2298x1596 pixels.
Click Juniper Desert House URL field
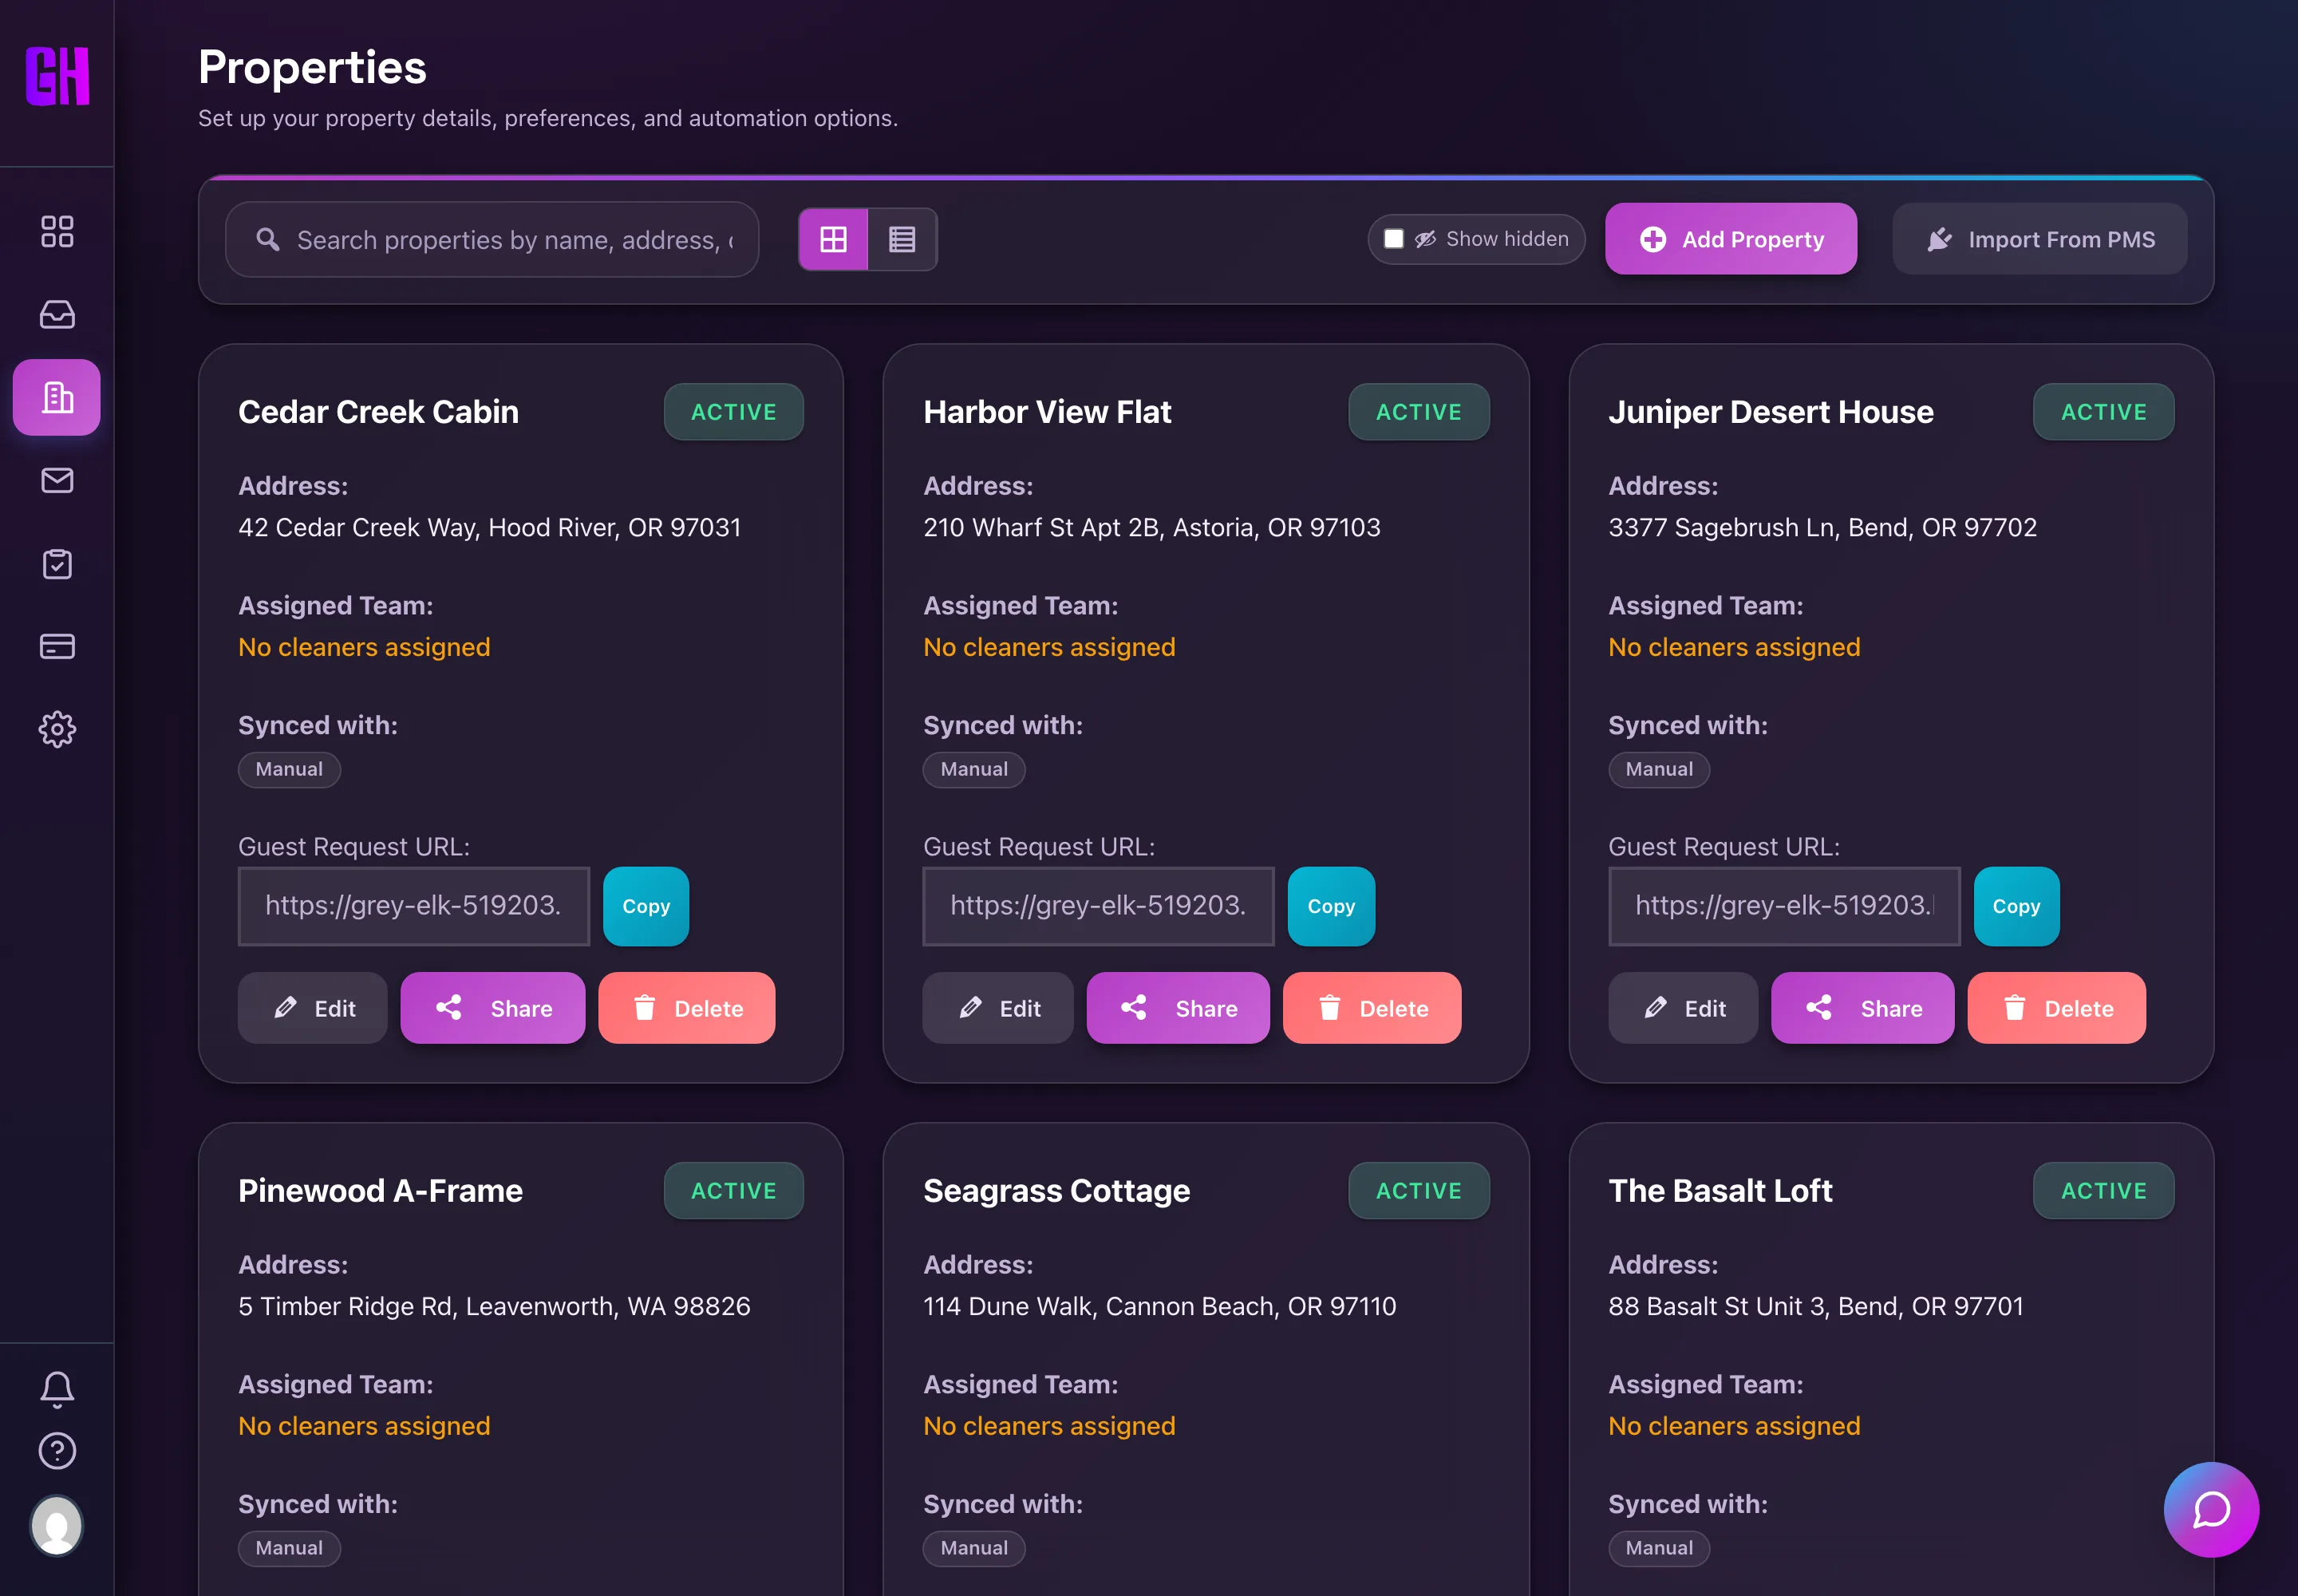[1784, 906]
